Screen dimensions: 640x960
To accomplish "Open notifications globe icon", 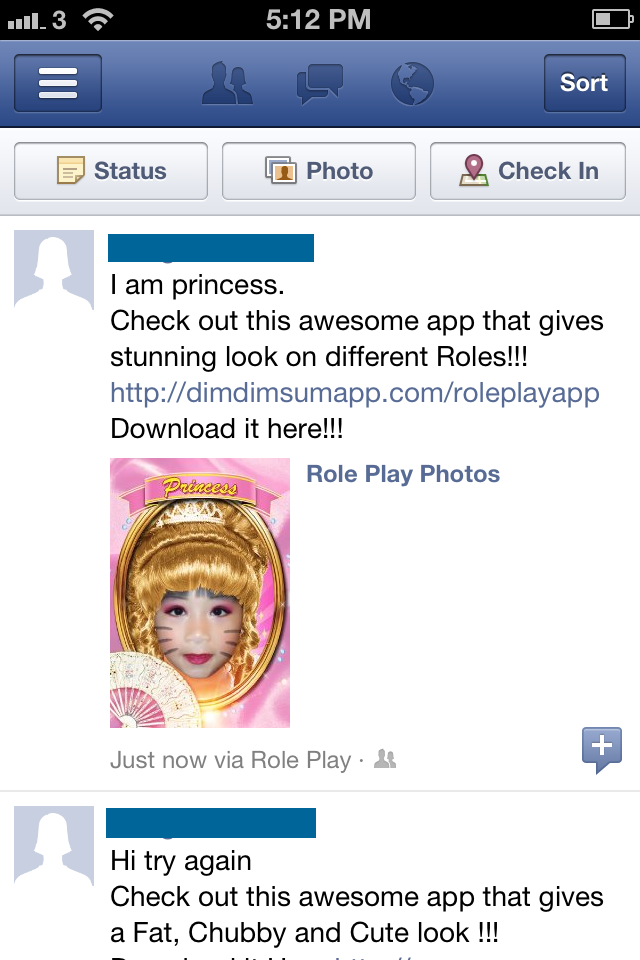I will click(411, 83).
